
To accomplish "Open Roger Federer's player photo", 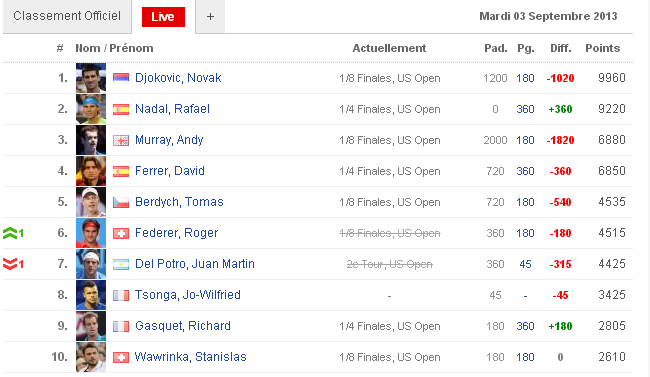I will point(91,233).
